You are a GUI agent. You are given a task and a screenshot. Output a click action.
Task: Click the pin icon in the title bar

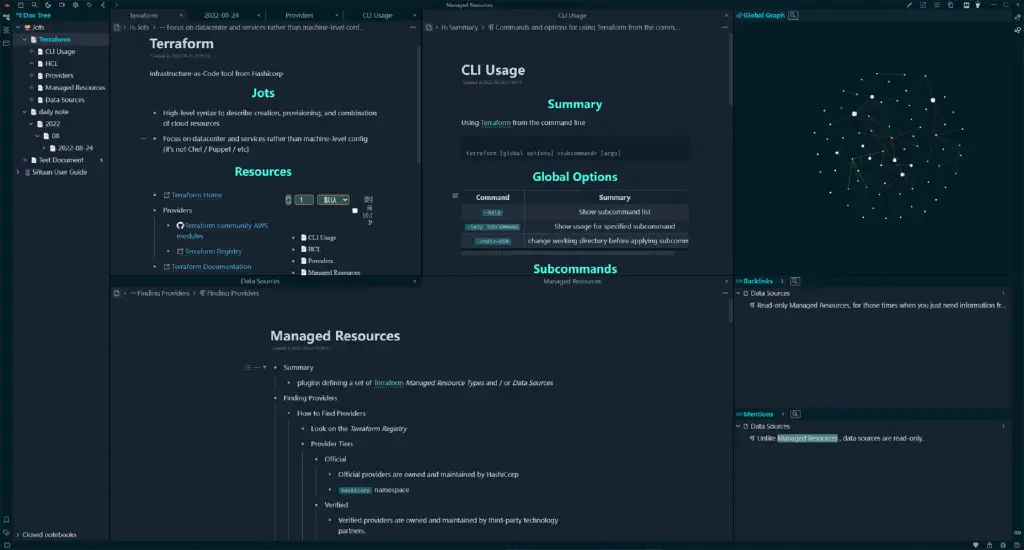[909, 5]
